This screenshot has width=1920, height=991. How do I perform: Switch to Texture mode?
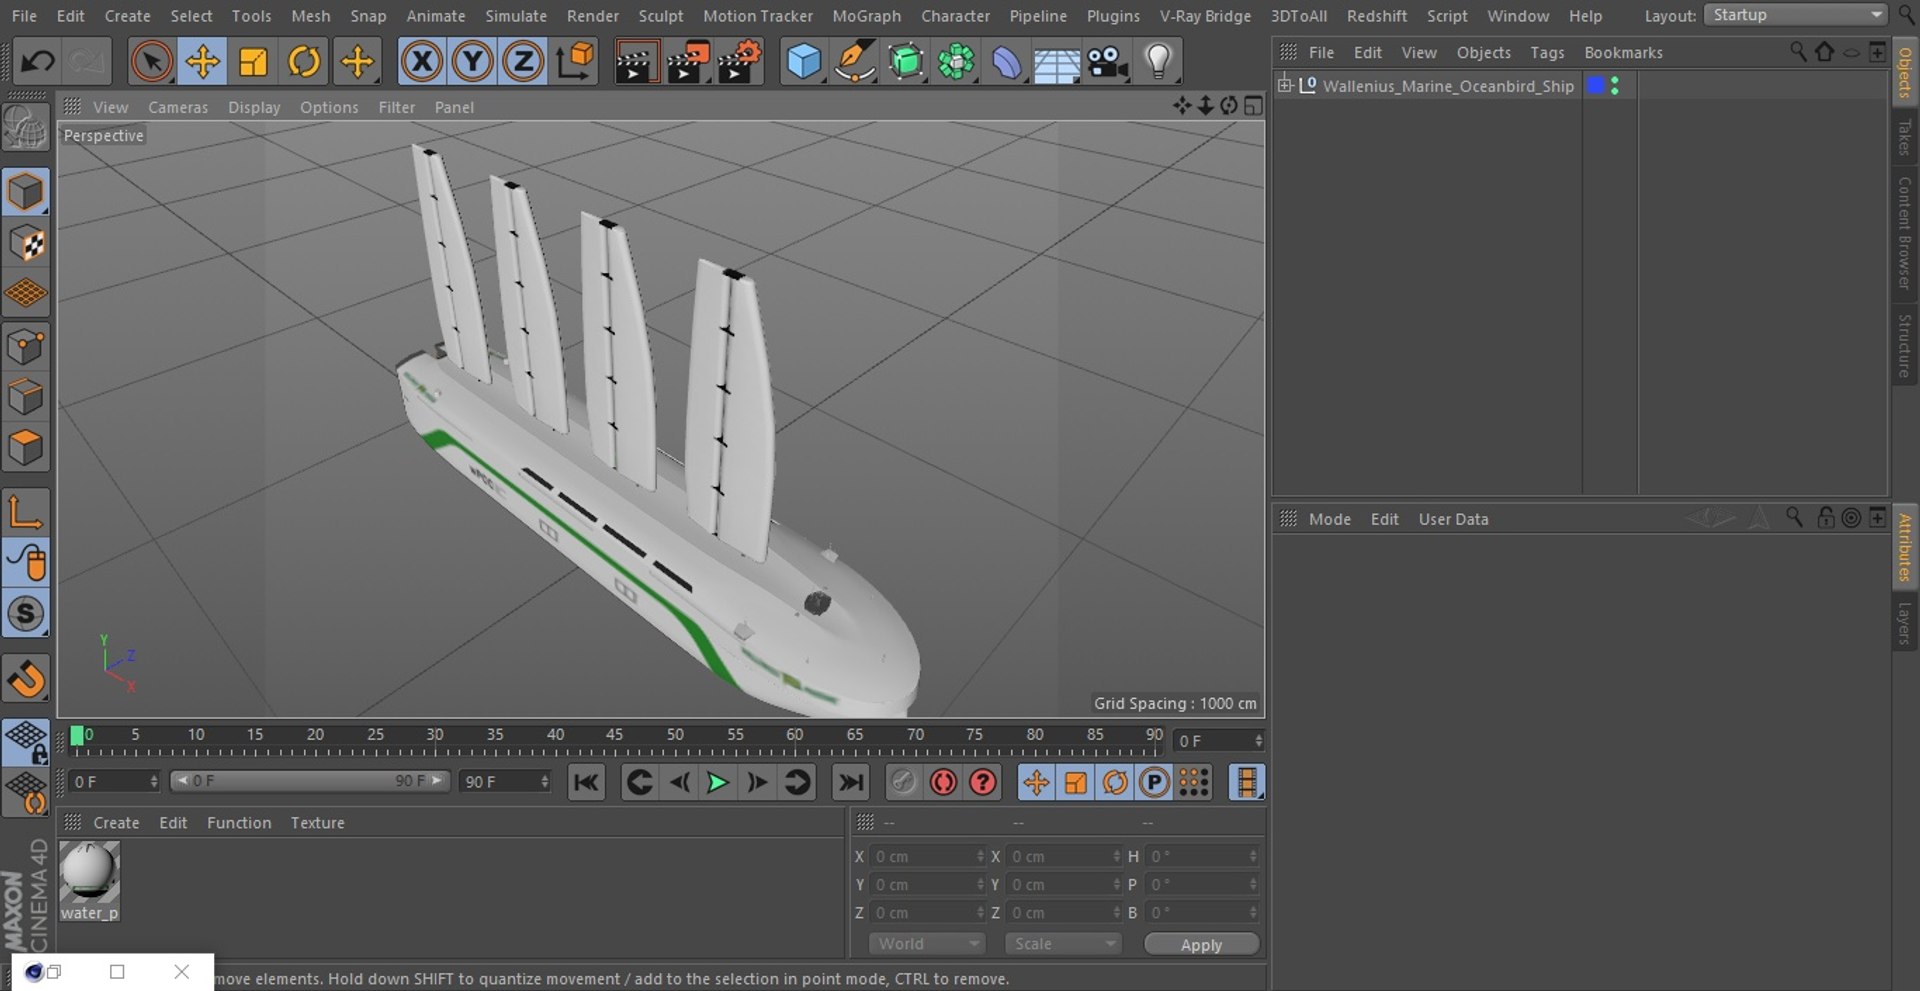[26, 244]
